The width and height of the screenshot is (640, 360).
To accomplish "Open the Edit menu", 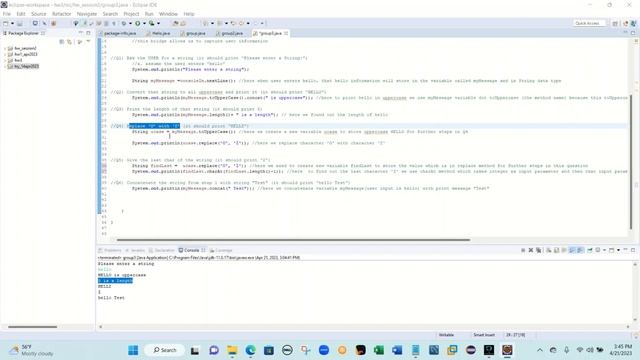I will 21,14.
